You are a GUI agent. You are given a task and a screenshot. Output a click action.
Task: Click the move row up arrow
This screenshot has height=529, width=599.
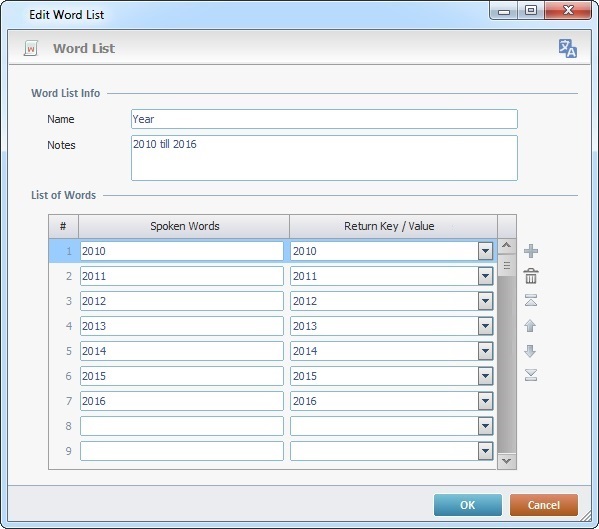click(530, 326)
